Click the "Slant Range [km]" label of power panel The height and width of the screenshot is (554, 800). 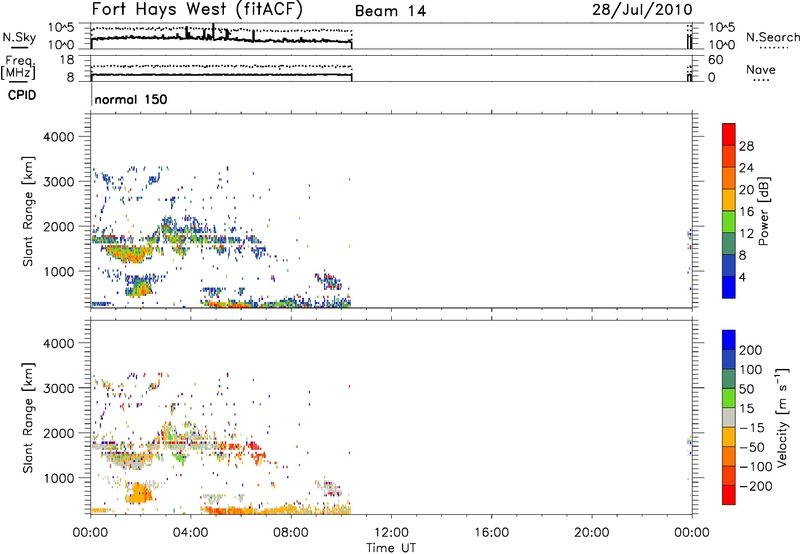pos(28,211)
